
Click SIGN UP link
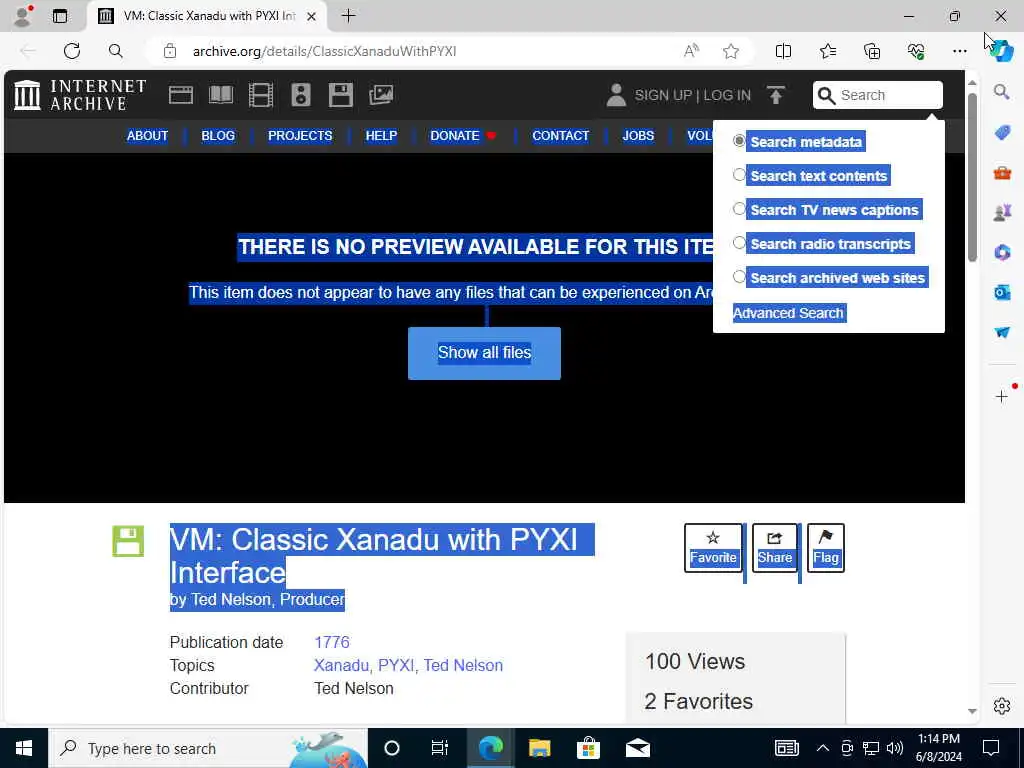(x=663, y=95)
